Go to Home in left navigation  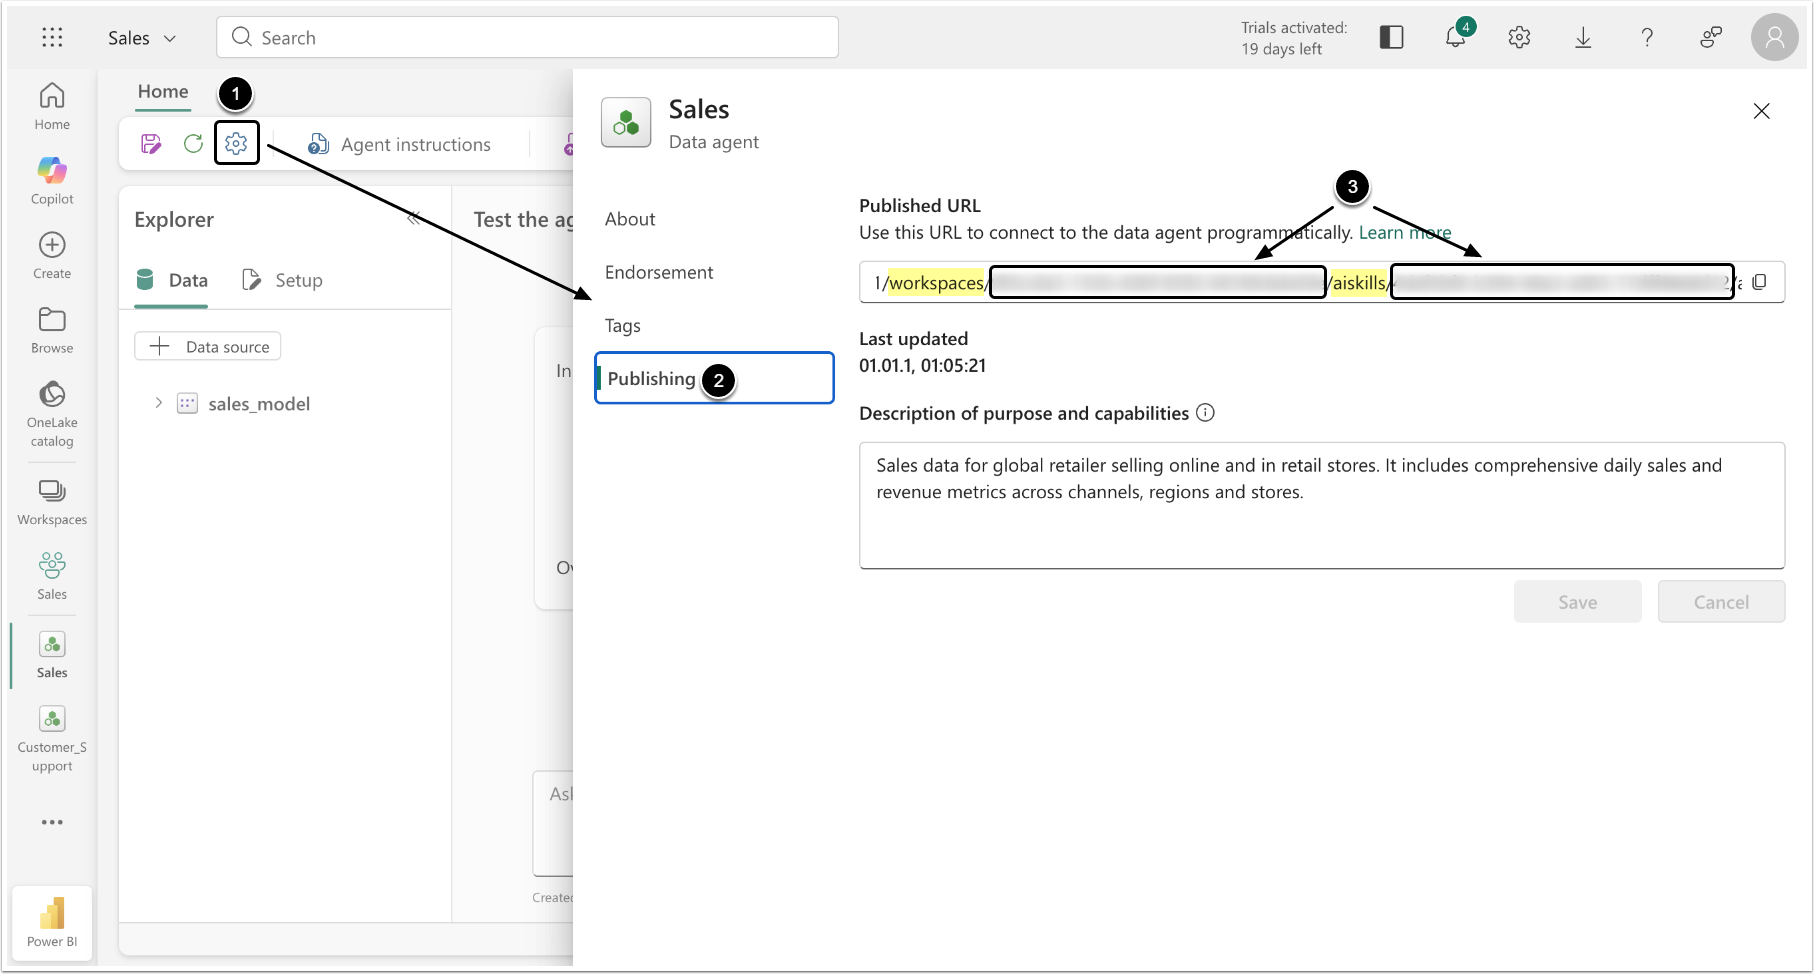[52, 106]
